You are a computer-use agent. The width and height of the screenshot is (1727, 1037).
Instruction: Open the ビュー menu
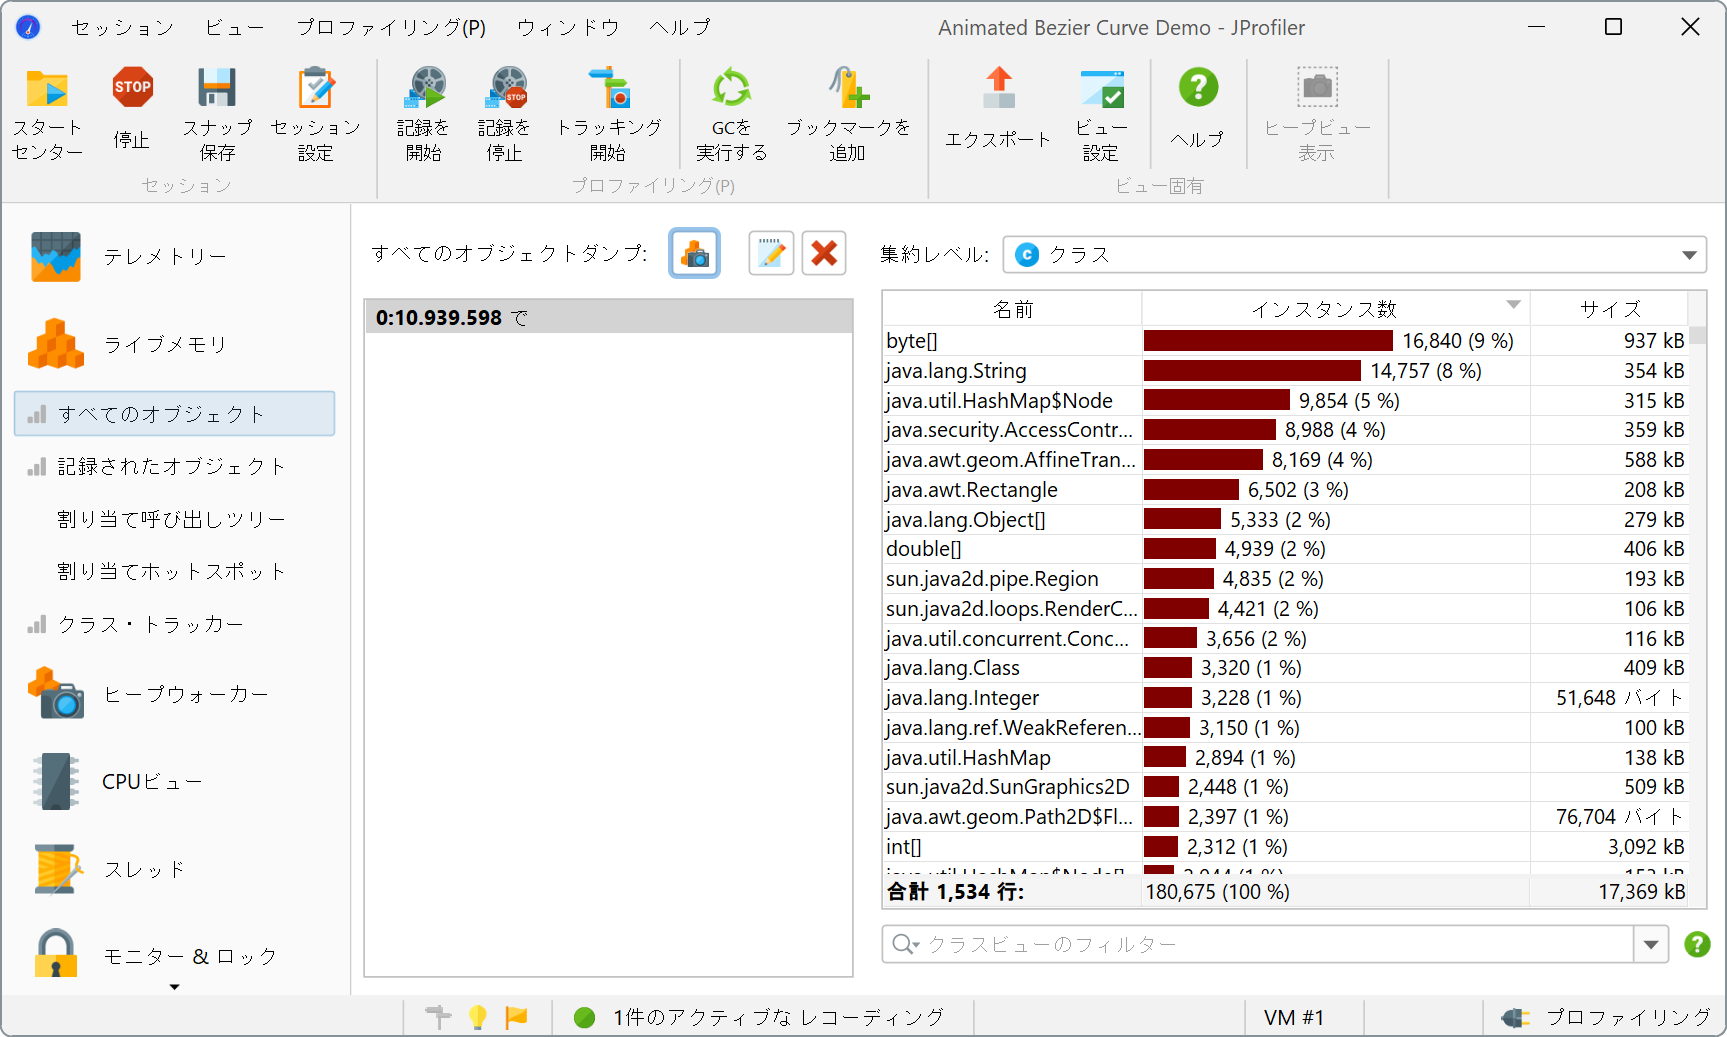pos(235,28)
